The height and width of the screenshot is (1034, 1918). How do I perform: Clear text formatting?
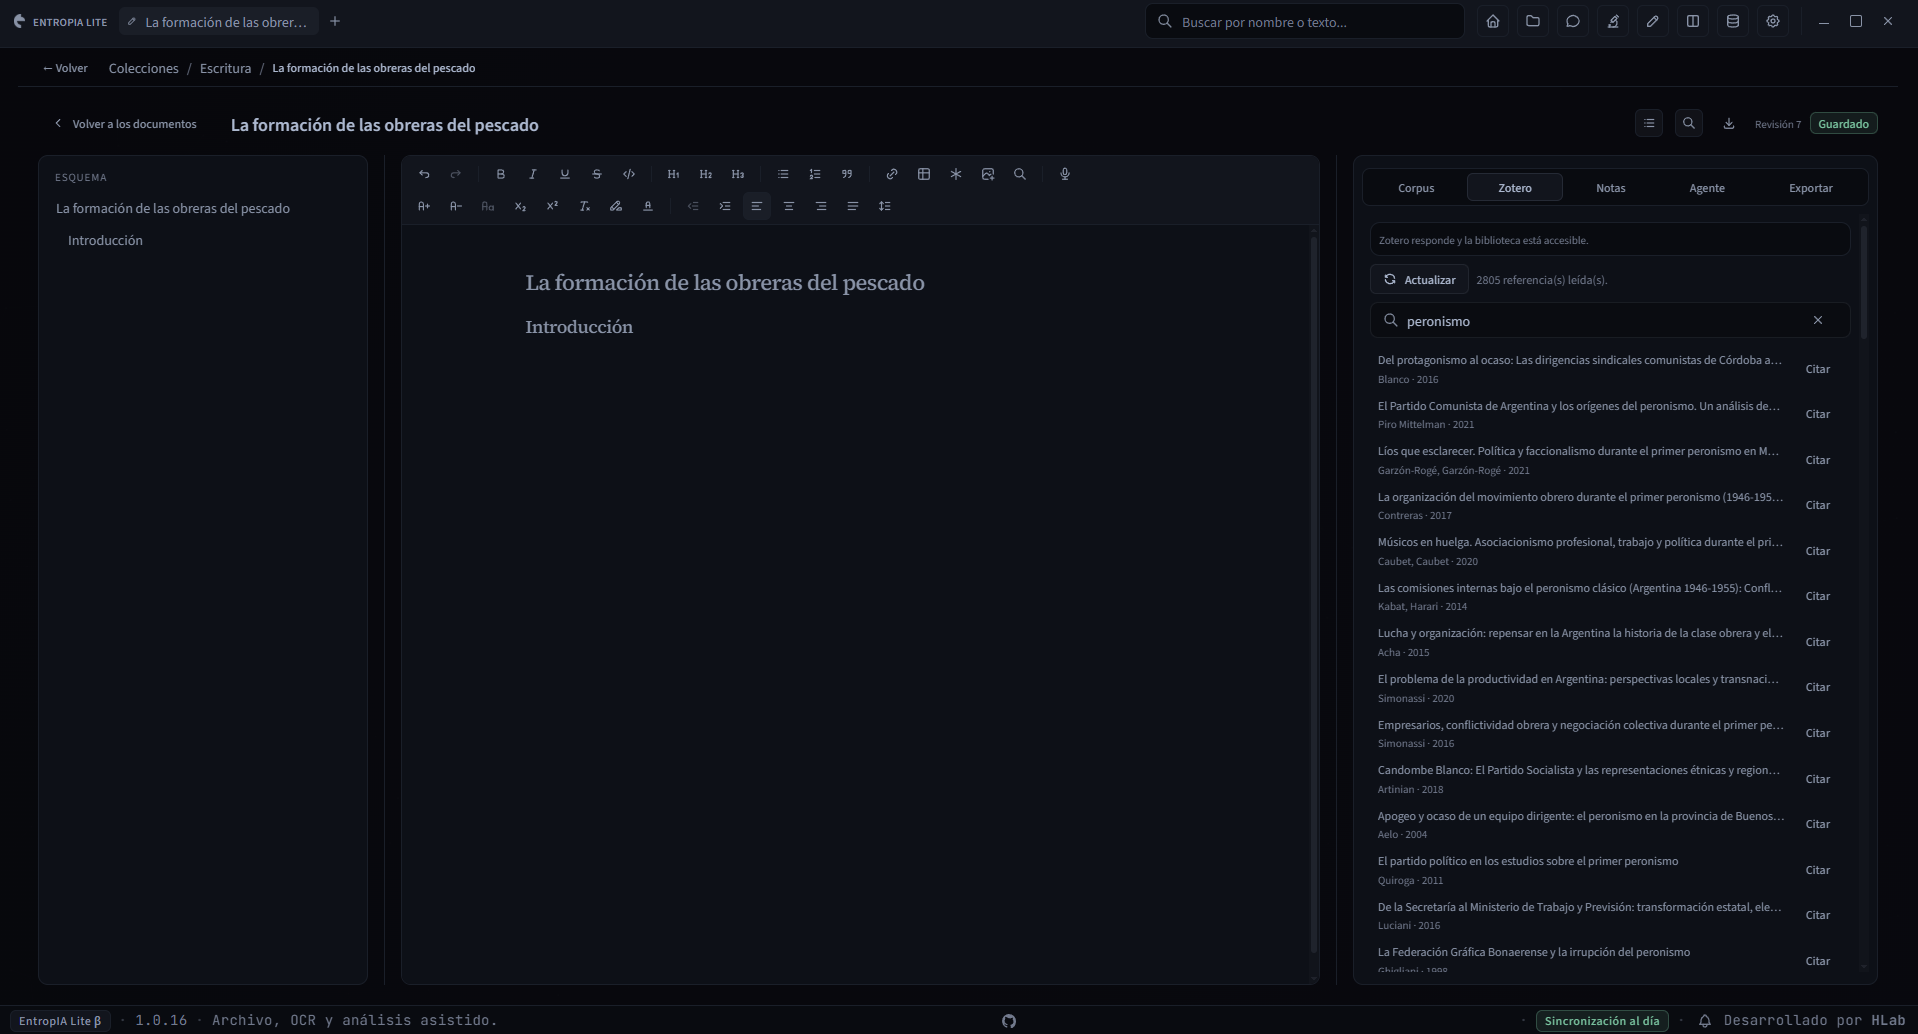coord(584,206)
